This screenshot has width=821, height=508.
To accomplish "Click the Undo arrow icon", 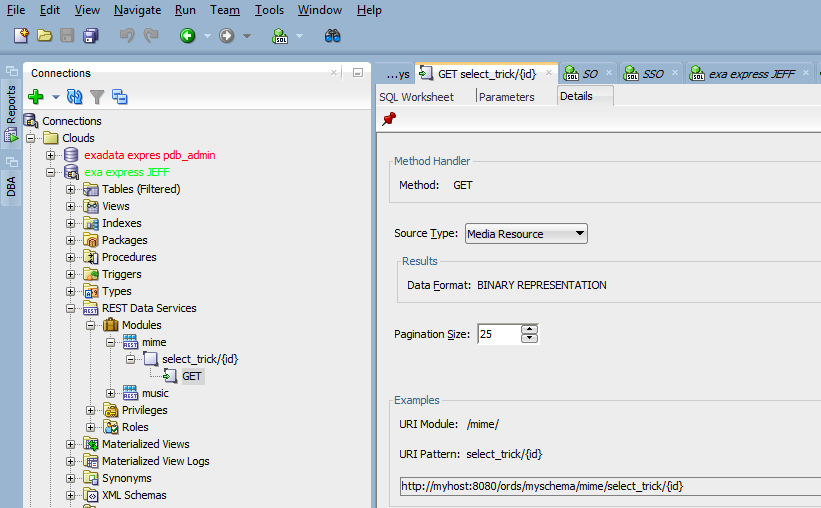I will click(x=127, y=36).
